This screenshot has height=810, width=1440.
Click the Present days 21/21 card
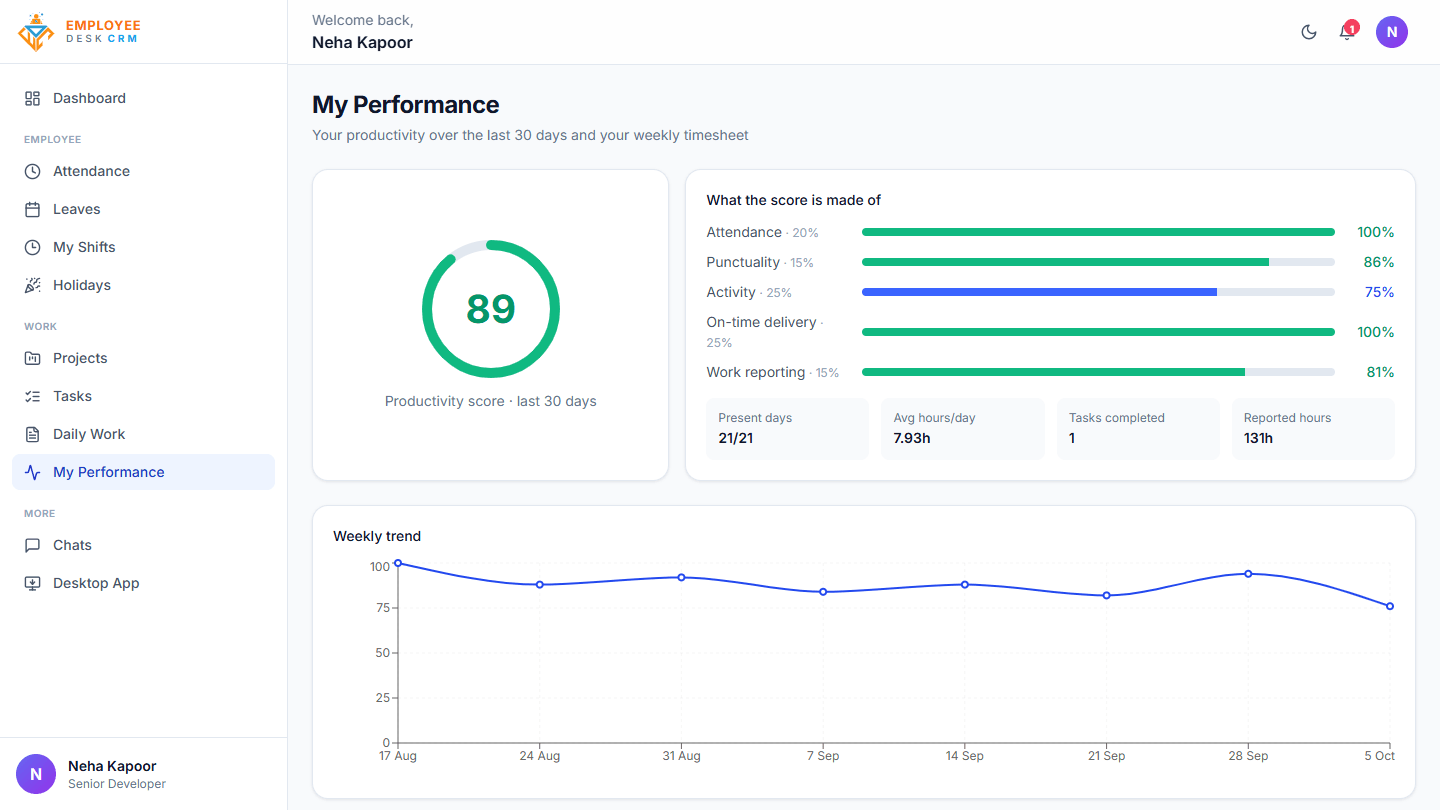click(x=787, y=429)
